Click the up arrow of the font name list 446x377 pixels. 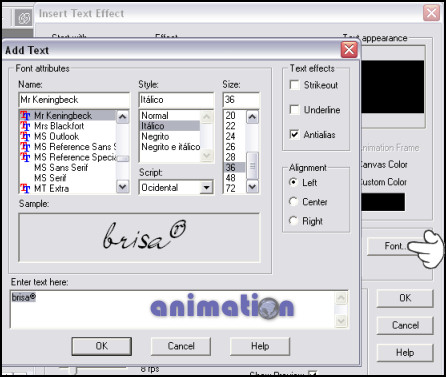(x=123, y=117)
